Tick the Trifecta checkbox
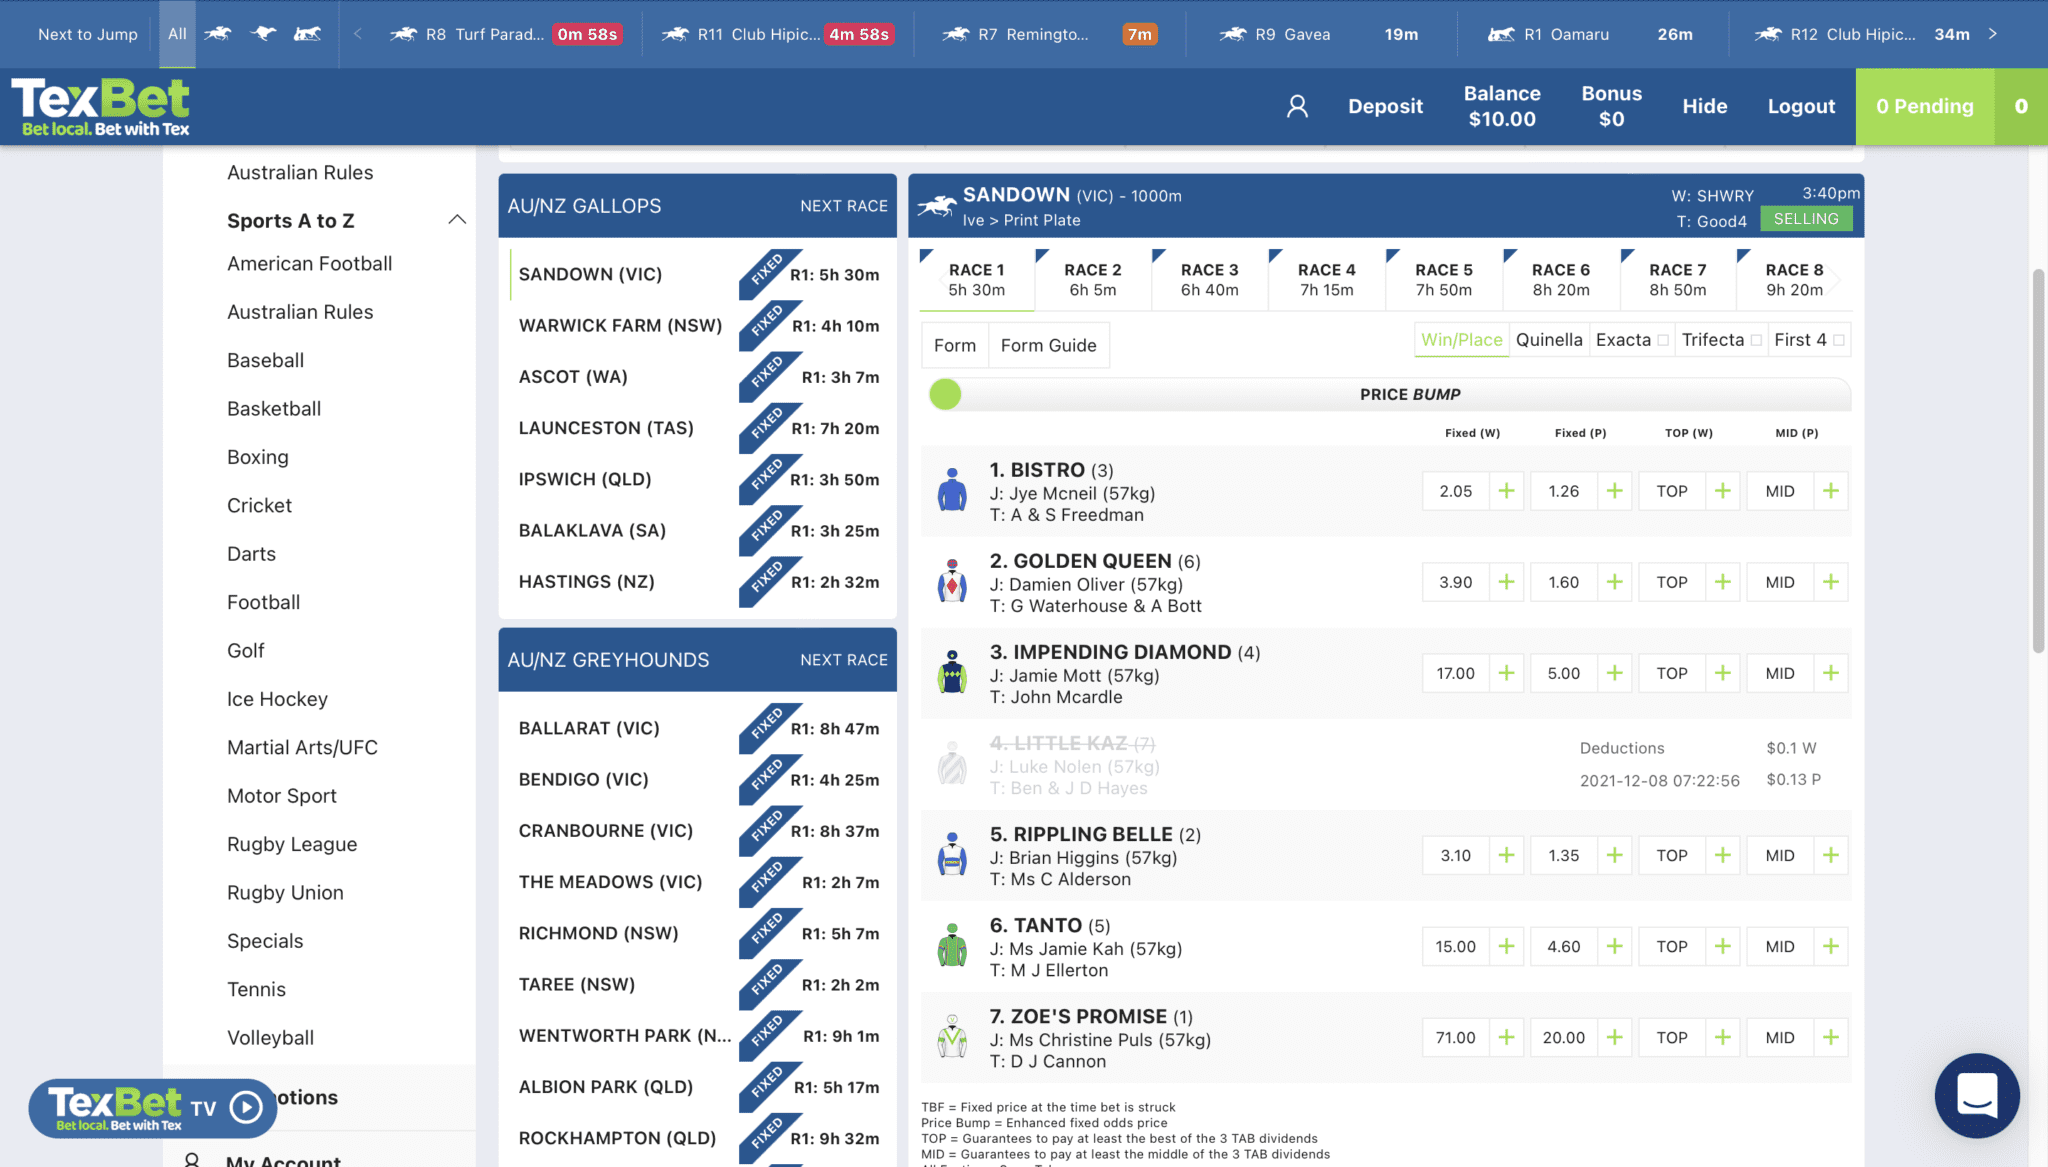The height and width of the screenshot is (1167, 2048). click(1756, 340)
